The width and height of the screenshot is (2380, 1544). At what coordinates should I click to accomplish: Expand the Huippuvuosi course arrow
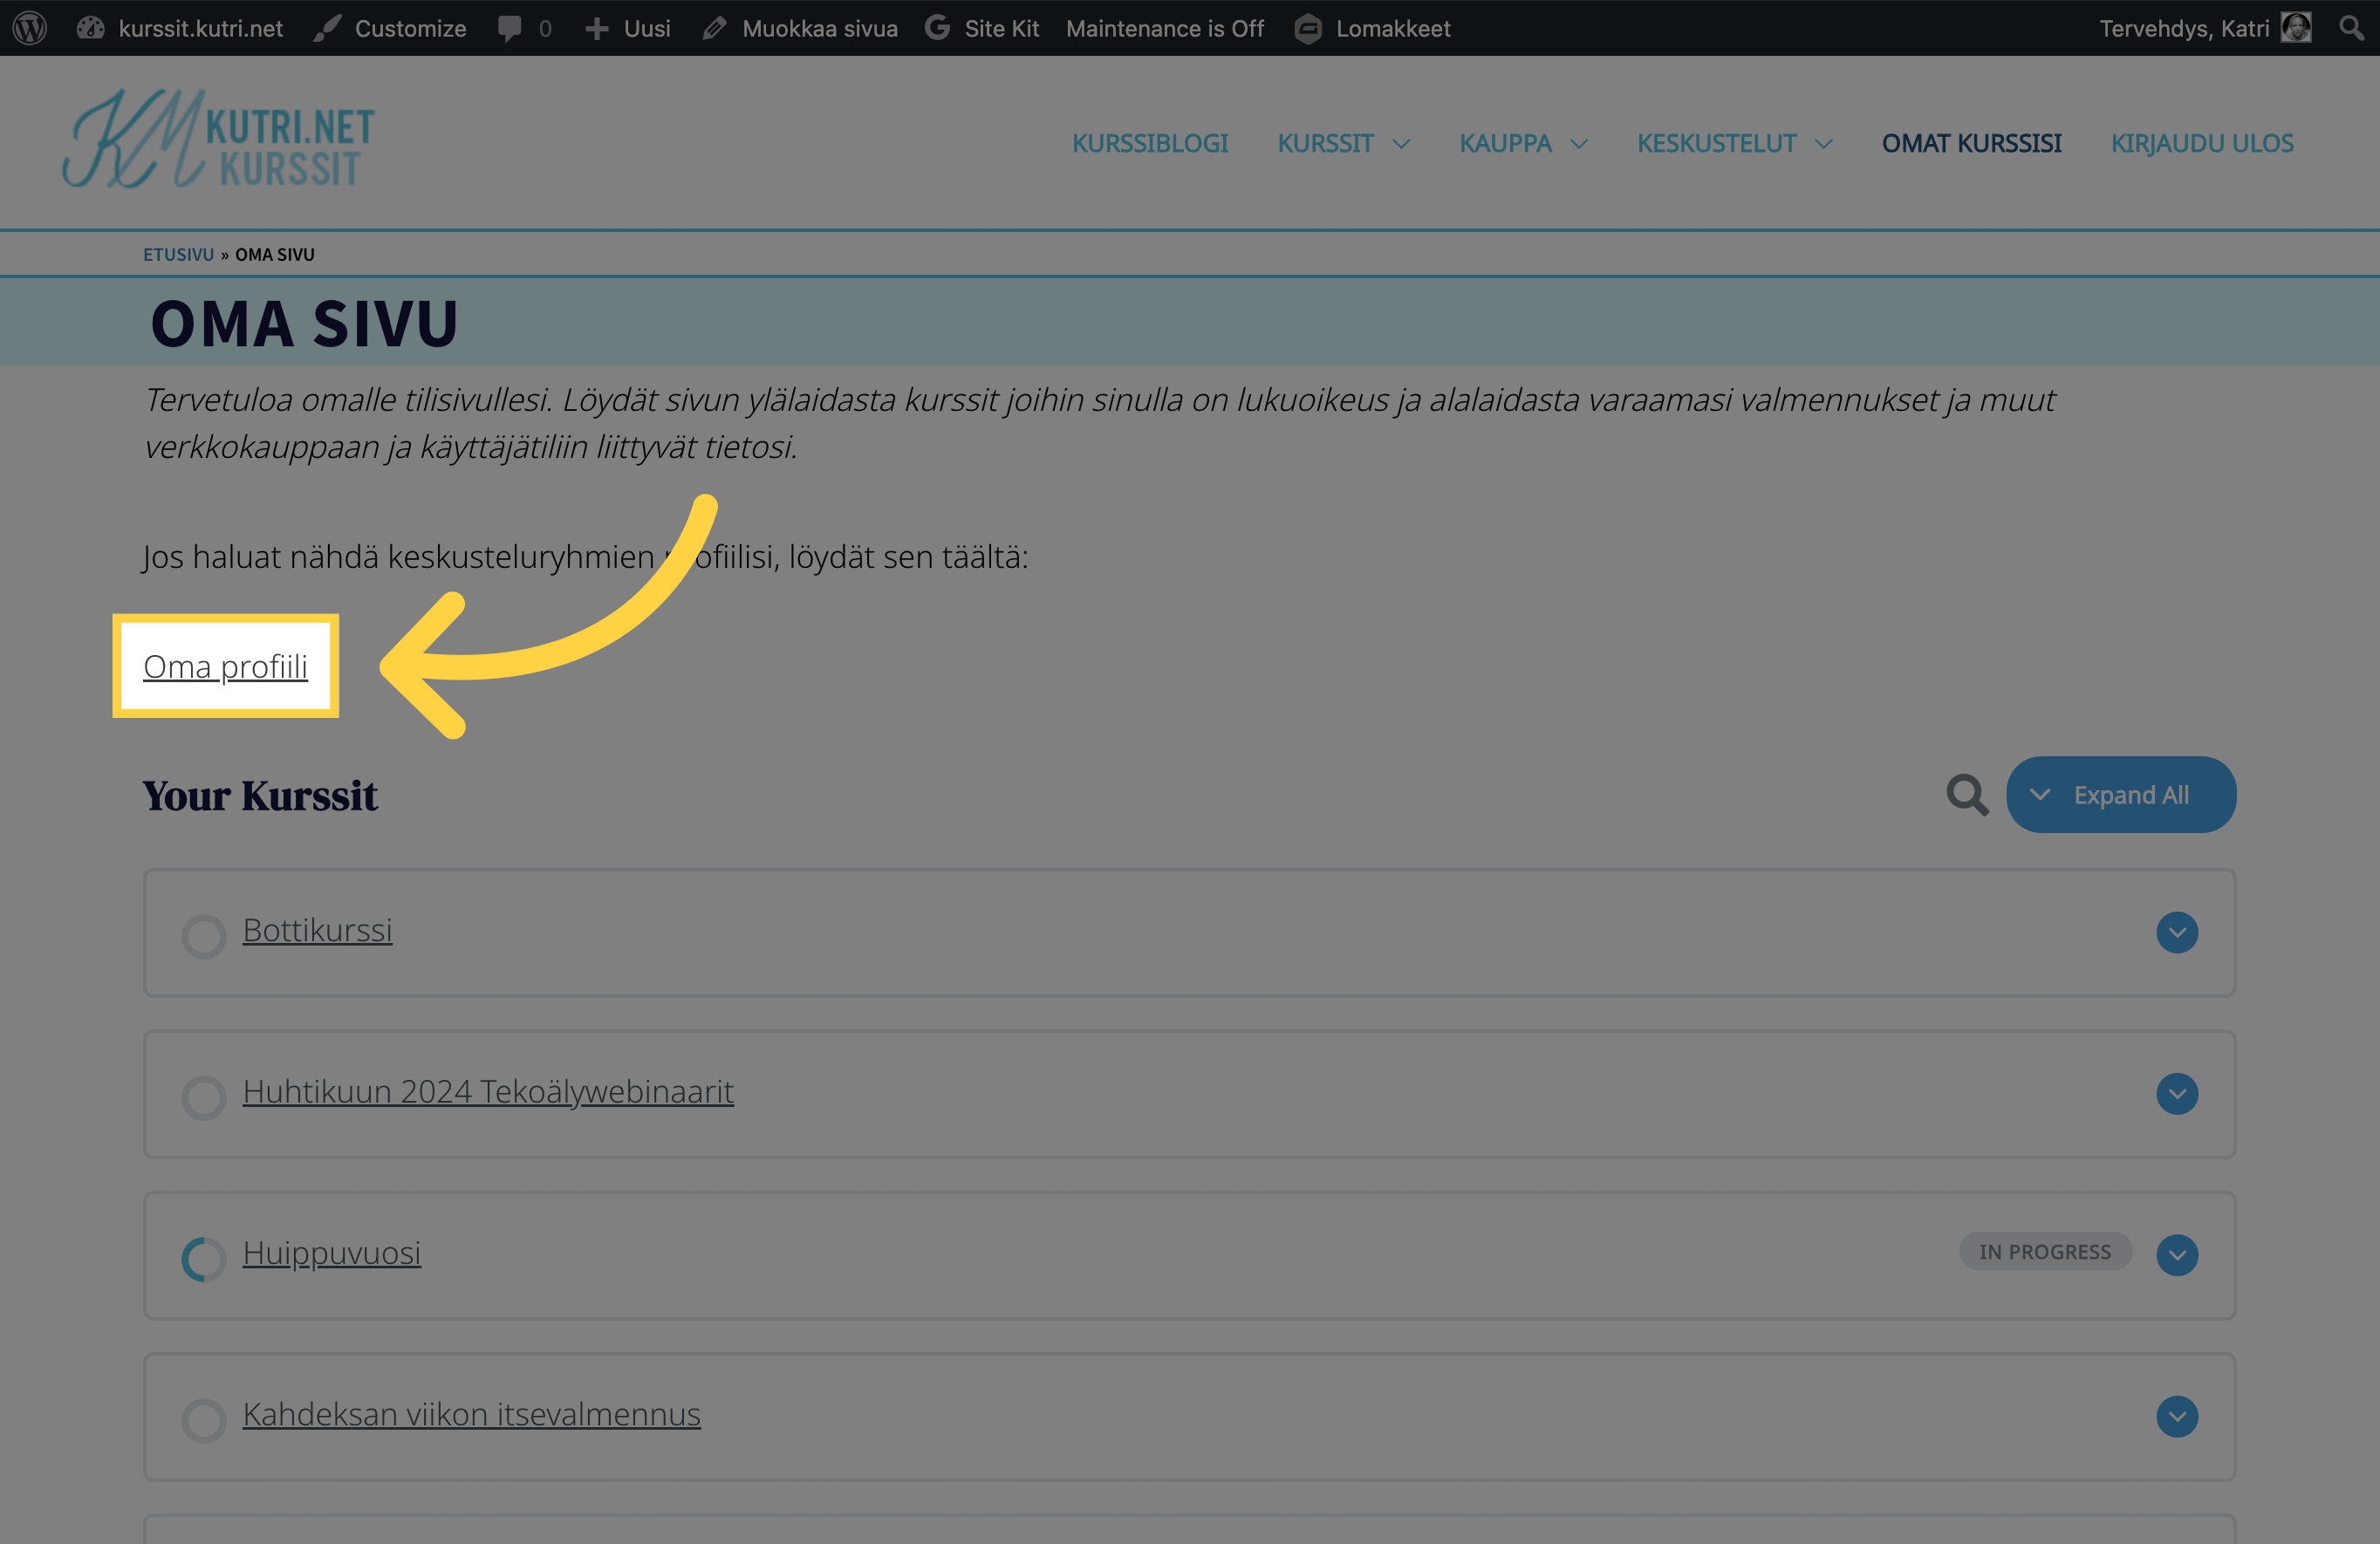[2176, 1254]
